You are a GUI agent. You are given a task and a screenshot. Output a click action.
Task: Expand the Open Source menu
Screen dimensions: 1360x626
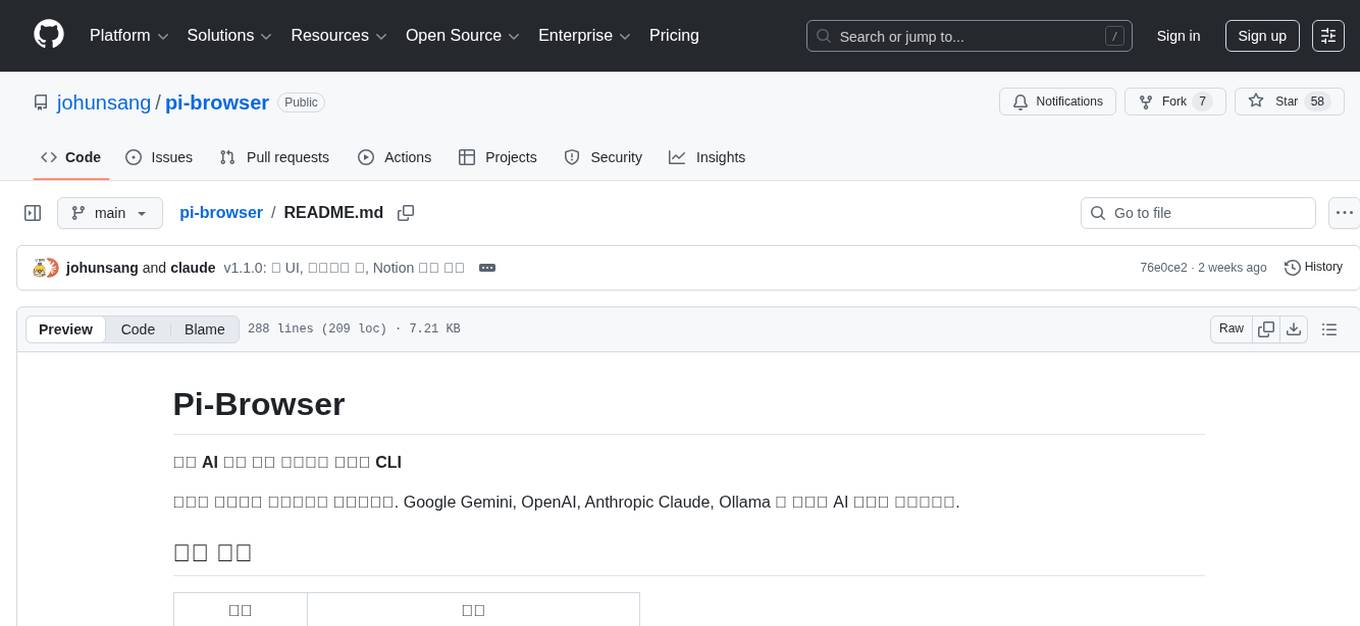pyautogui.click(x=461, y=35)
